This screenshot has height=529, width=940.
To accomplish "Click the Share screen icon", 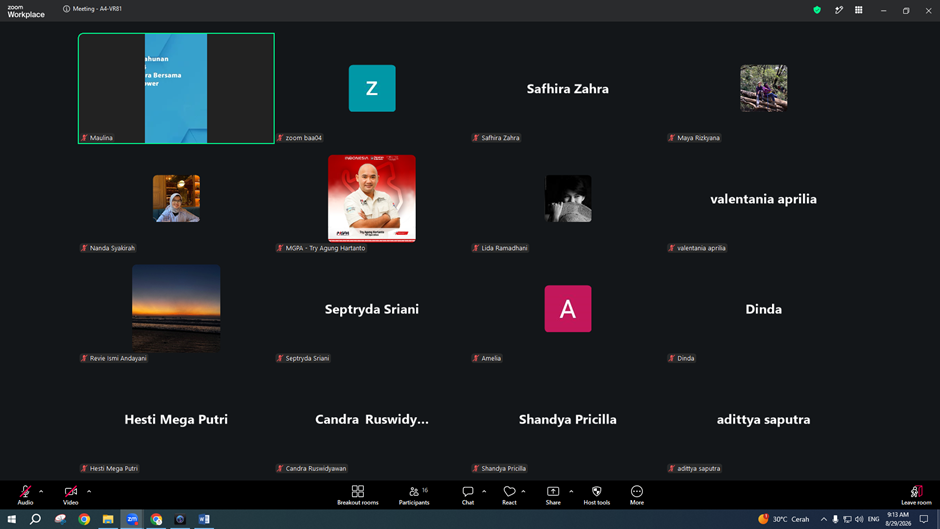I will coord(553,491).
